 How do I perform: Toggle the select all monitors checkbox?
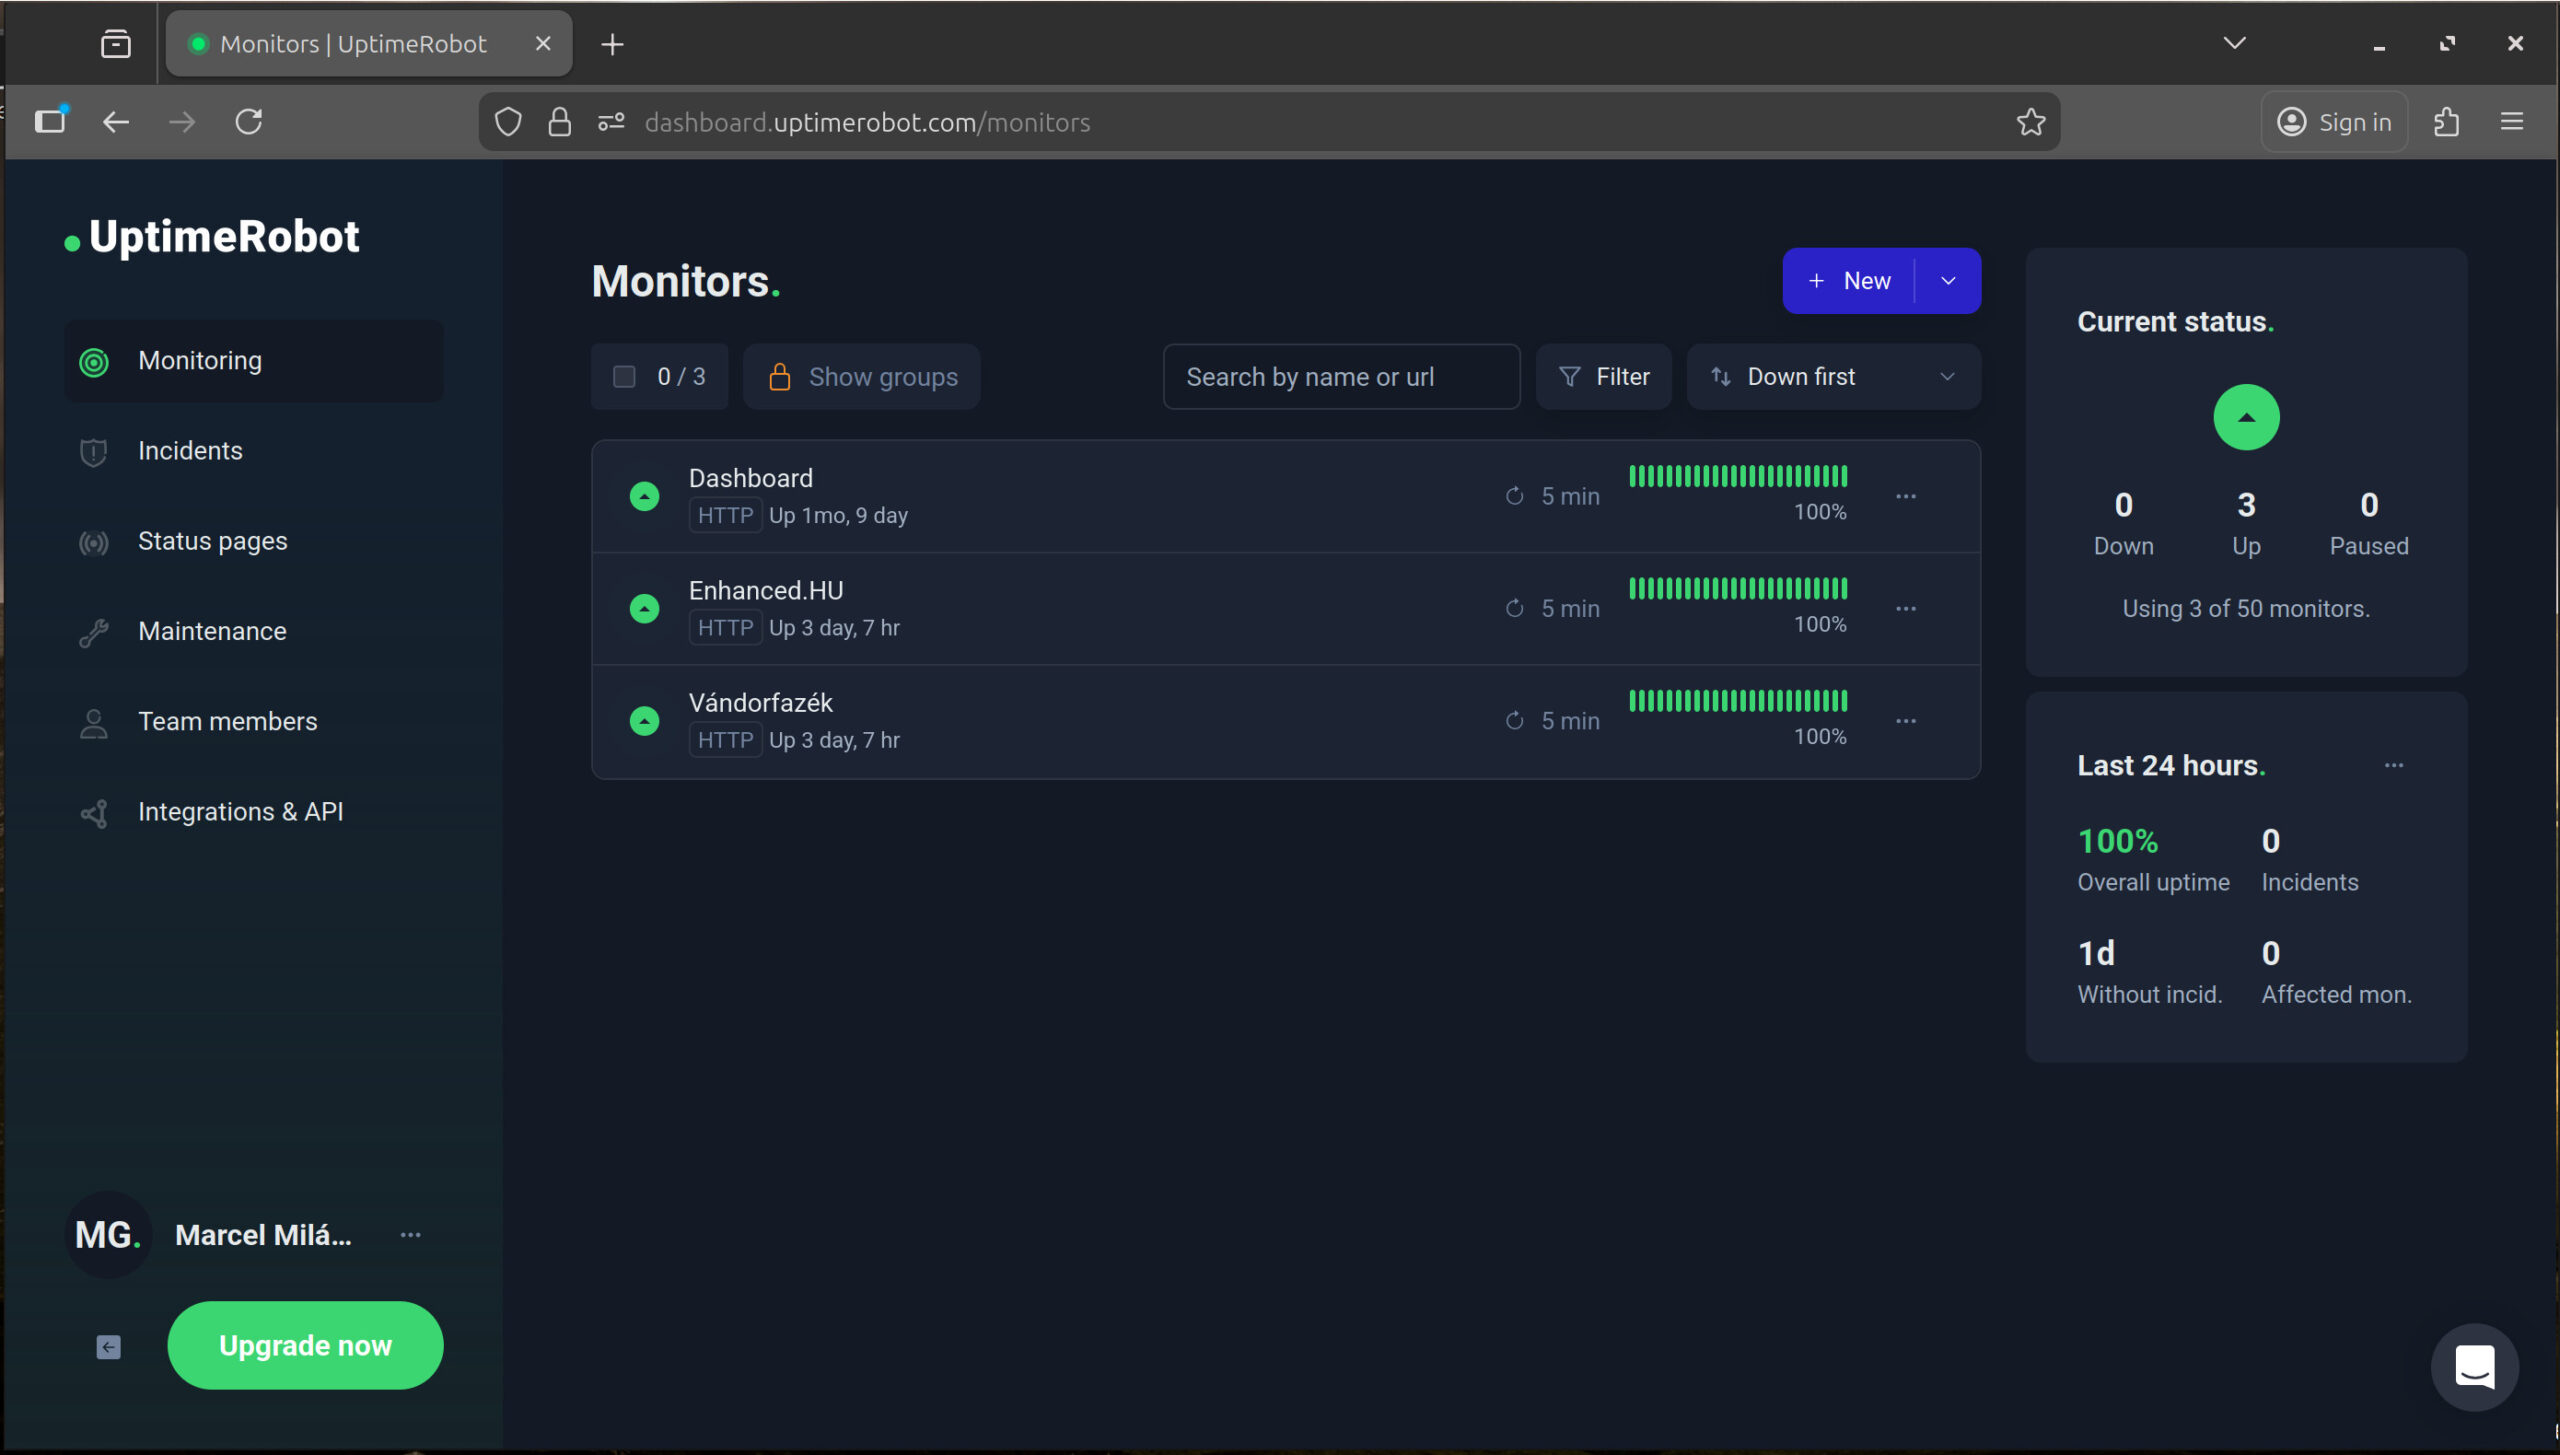(624, 377)
